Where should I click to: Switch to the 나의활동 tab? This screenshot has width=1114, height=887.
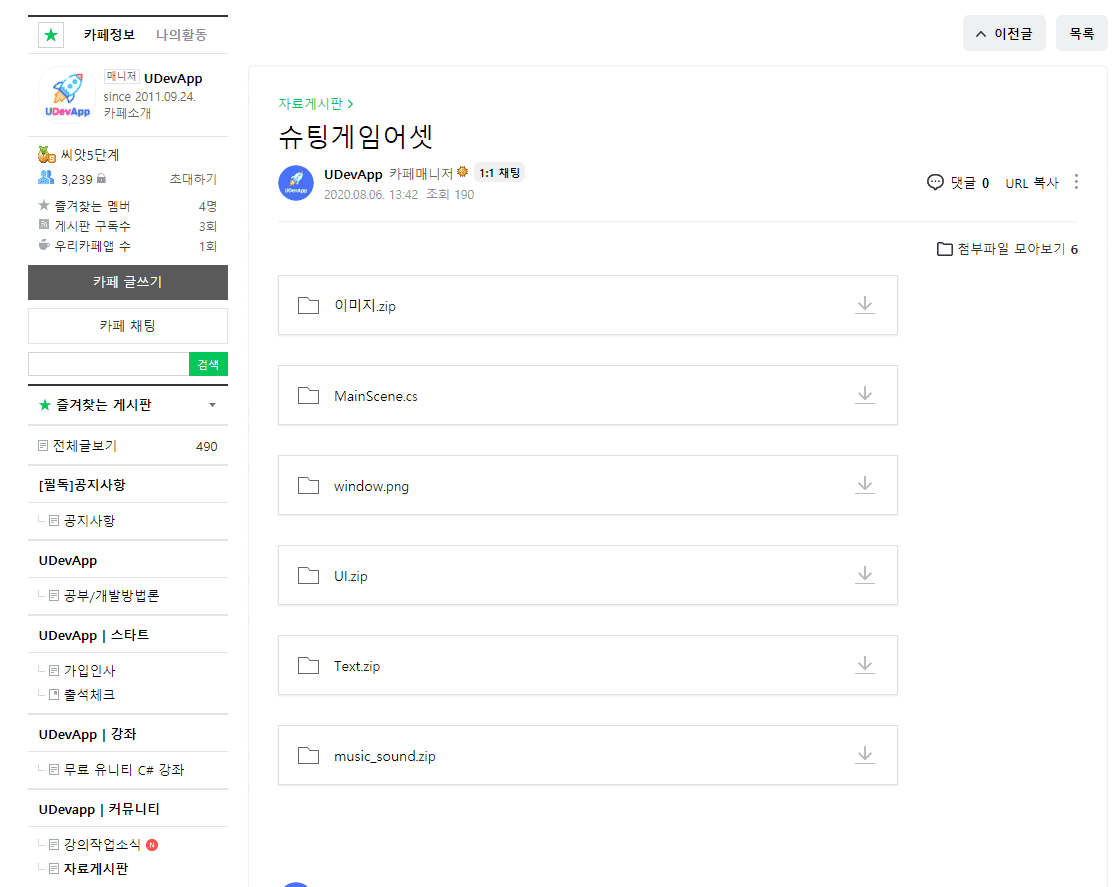(181, 35)
